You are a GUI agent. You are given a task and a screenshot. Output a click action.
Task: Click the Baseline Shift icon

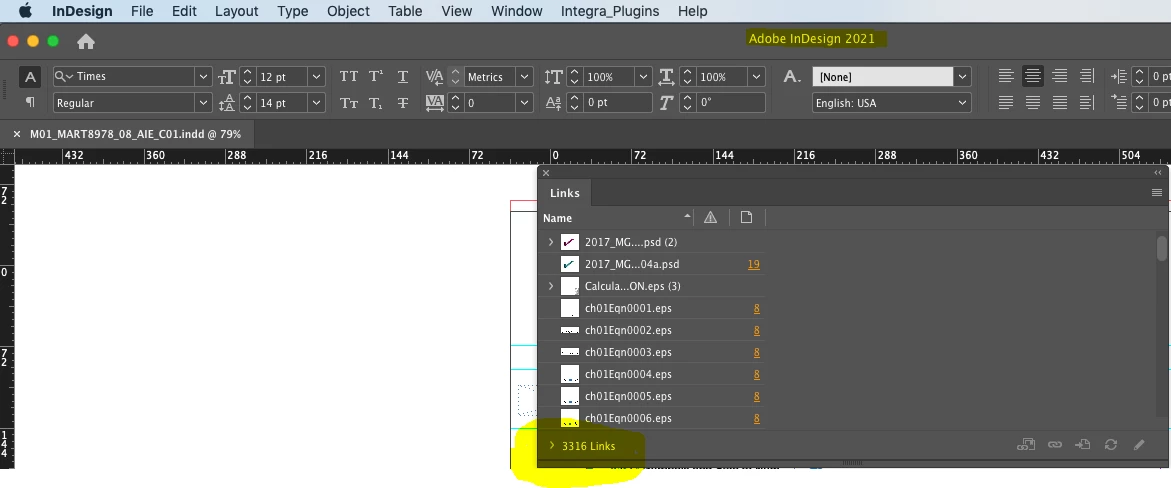[553, 102]
